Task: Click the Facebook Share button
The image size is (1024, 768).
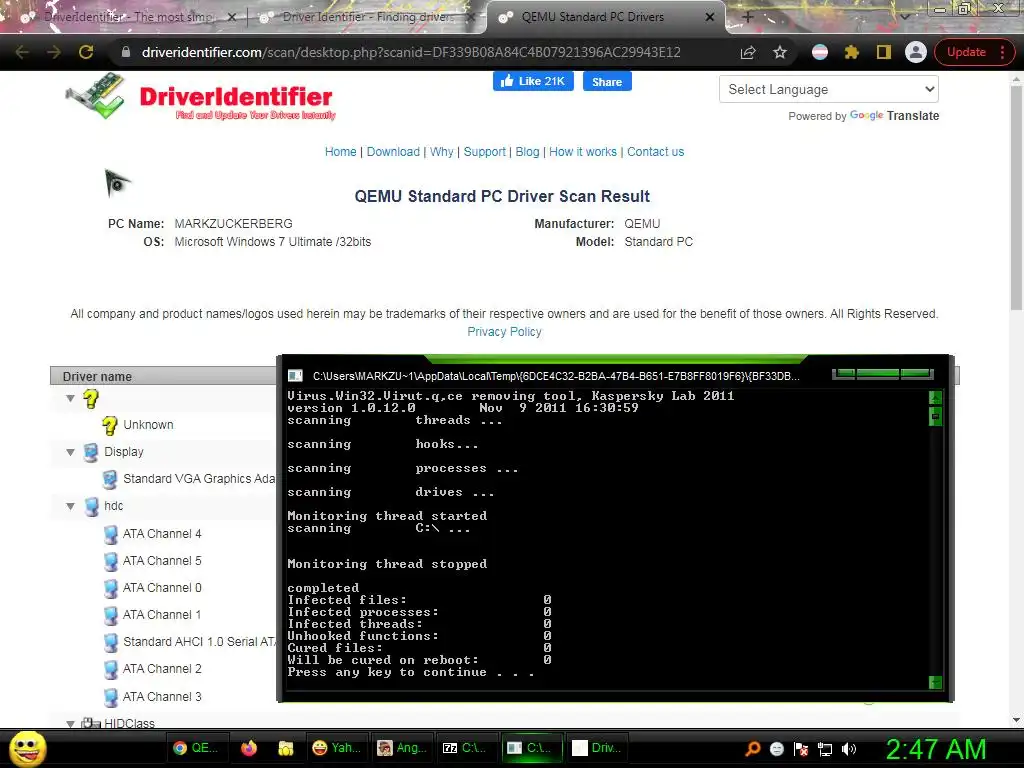Action: point(607,82)
